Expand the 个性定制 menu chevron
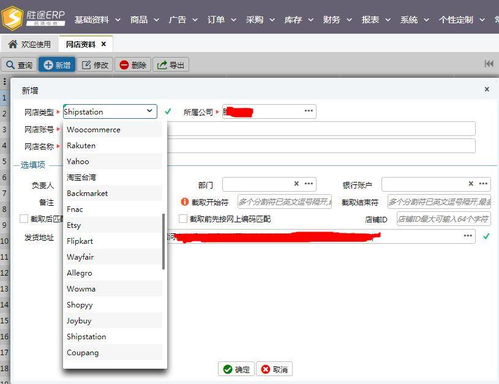Viewport: 499px width, 384px height. (x=482, y=20)
